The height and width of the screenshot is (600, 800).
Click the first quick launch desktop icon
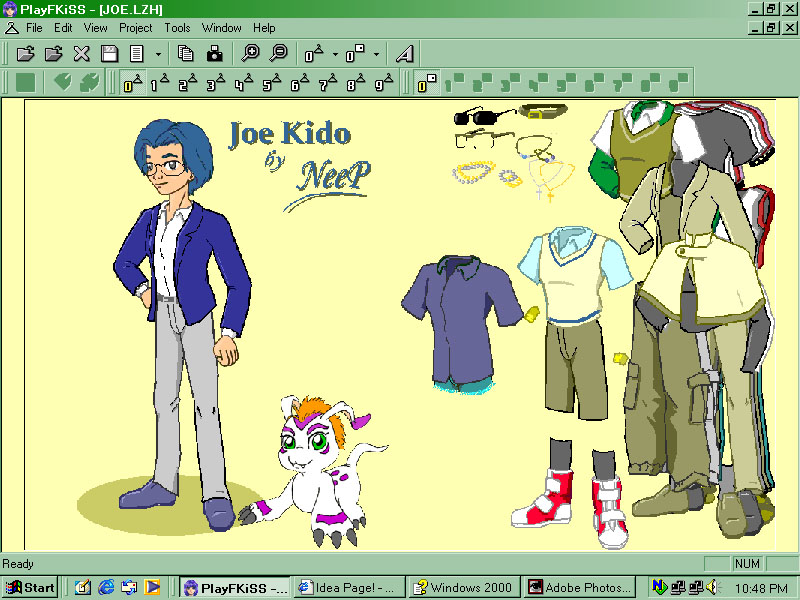pos(83,588)
